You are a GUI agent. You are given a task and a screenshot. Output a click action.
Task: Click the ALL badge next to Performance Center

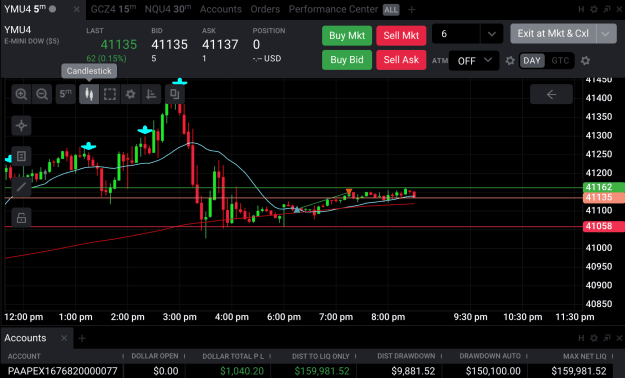click(391, 10)
